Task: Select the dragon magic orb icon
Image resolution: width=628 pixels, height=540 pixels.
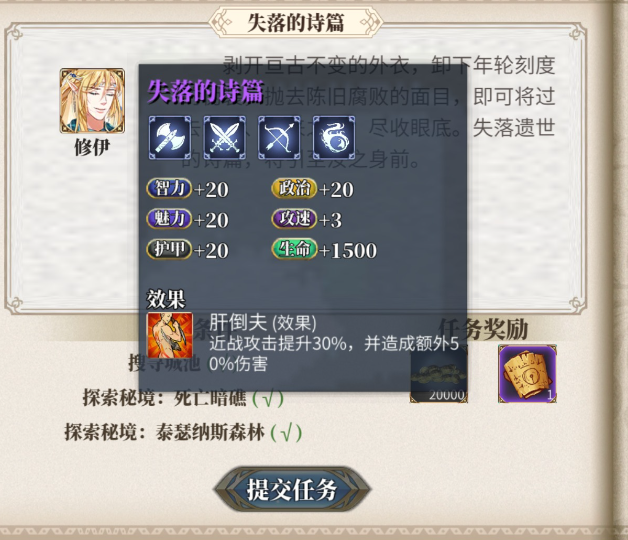Action: pyautogui.click(x=334, y=137)
